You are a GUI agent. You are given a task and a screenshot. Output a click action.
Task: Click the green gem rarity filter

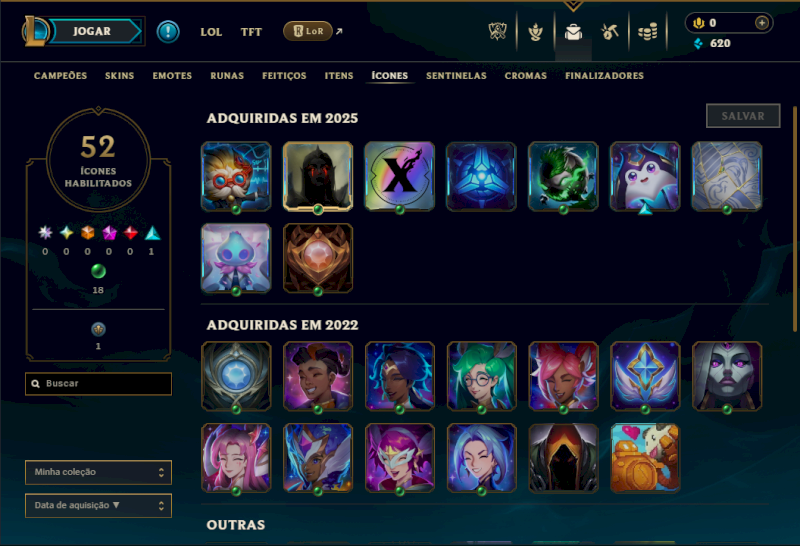point(98,271)
